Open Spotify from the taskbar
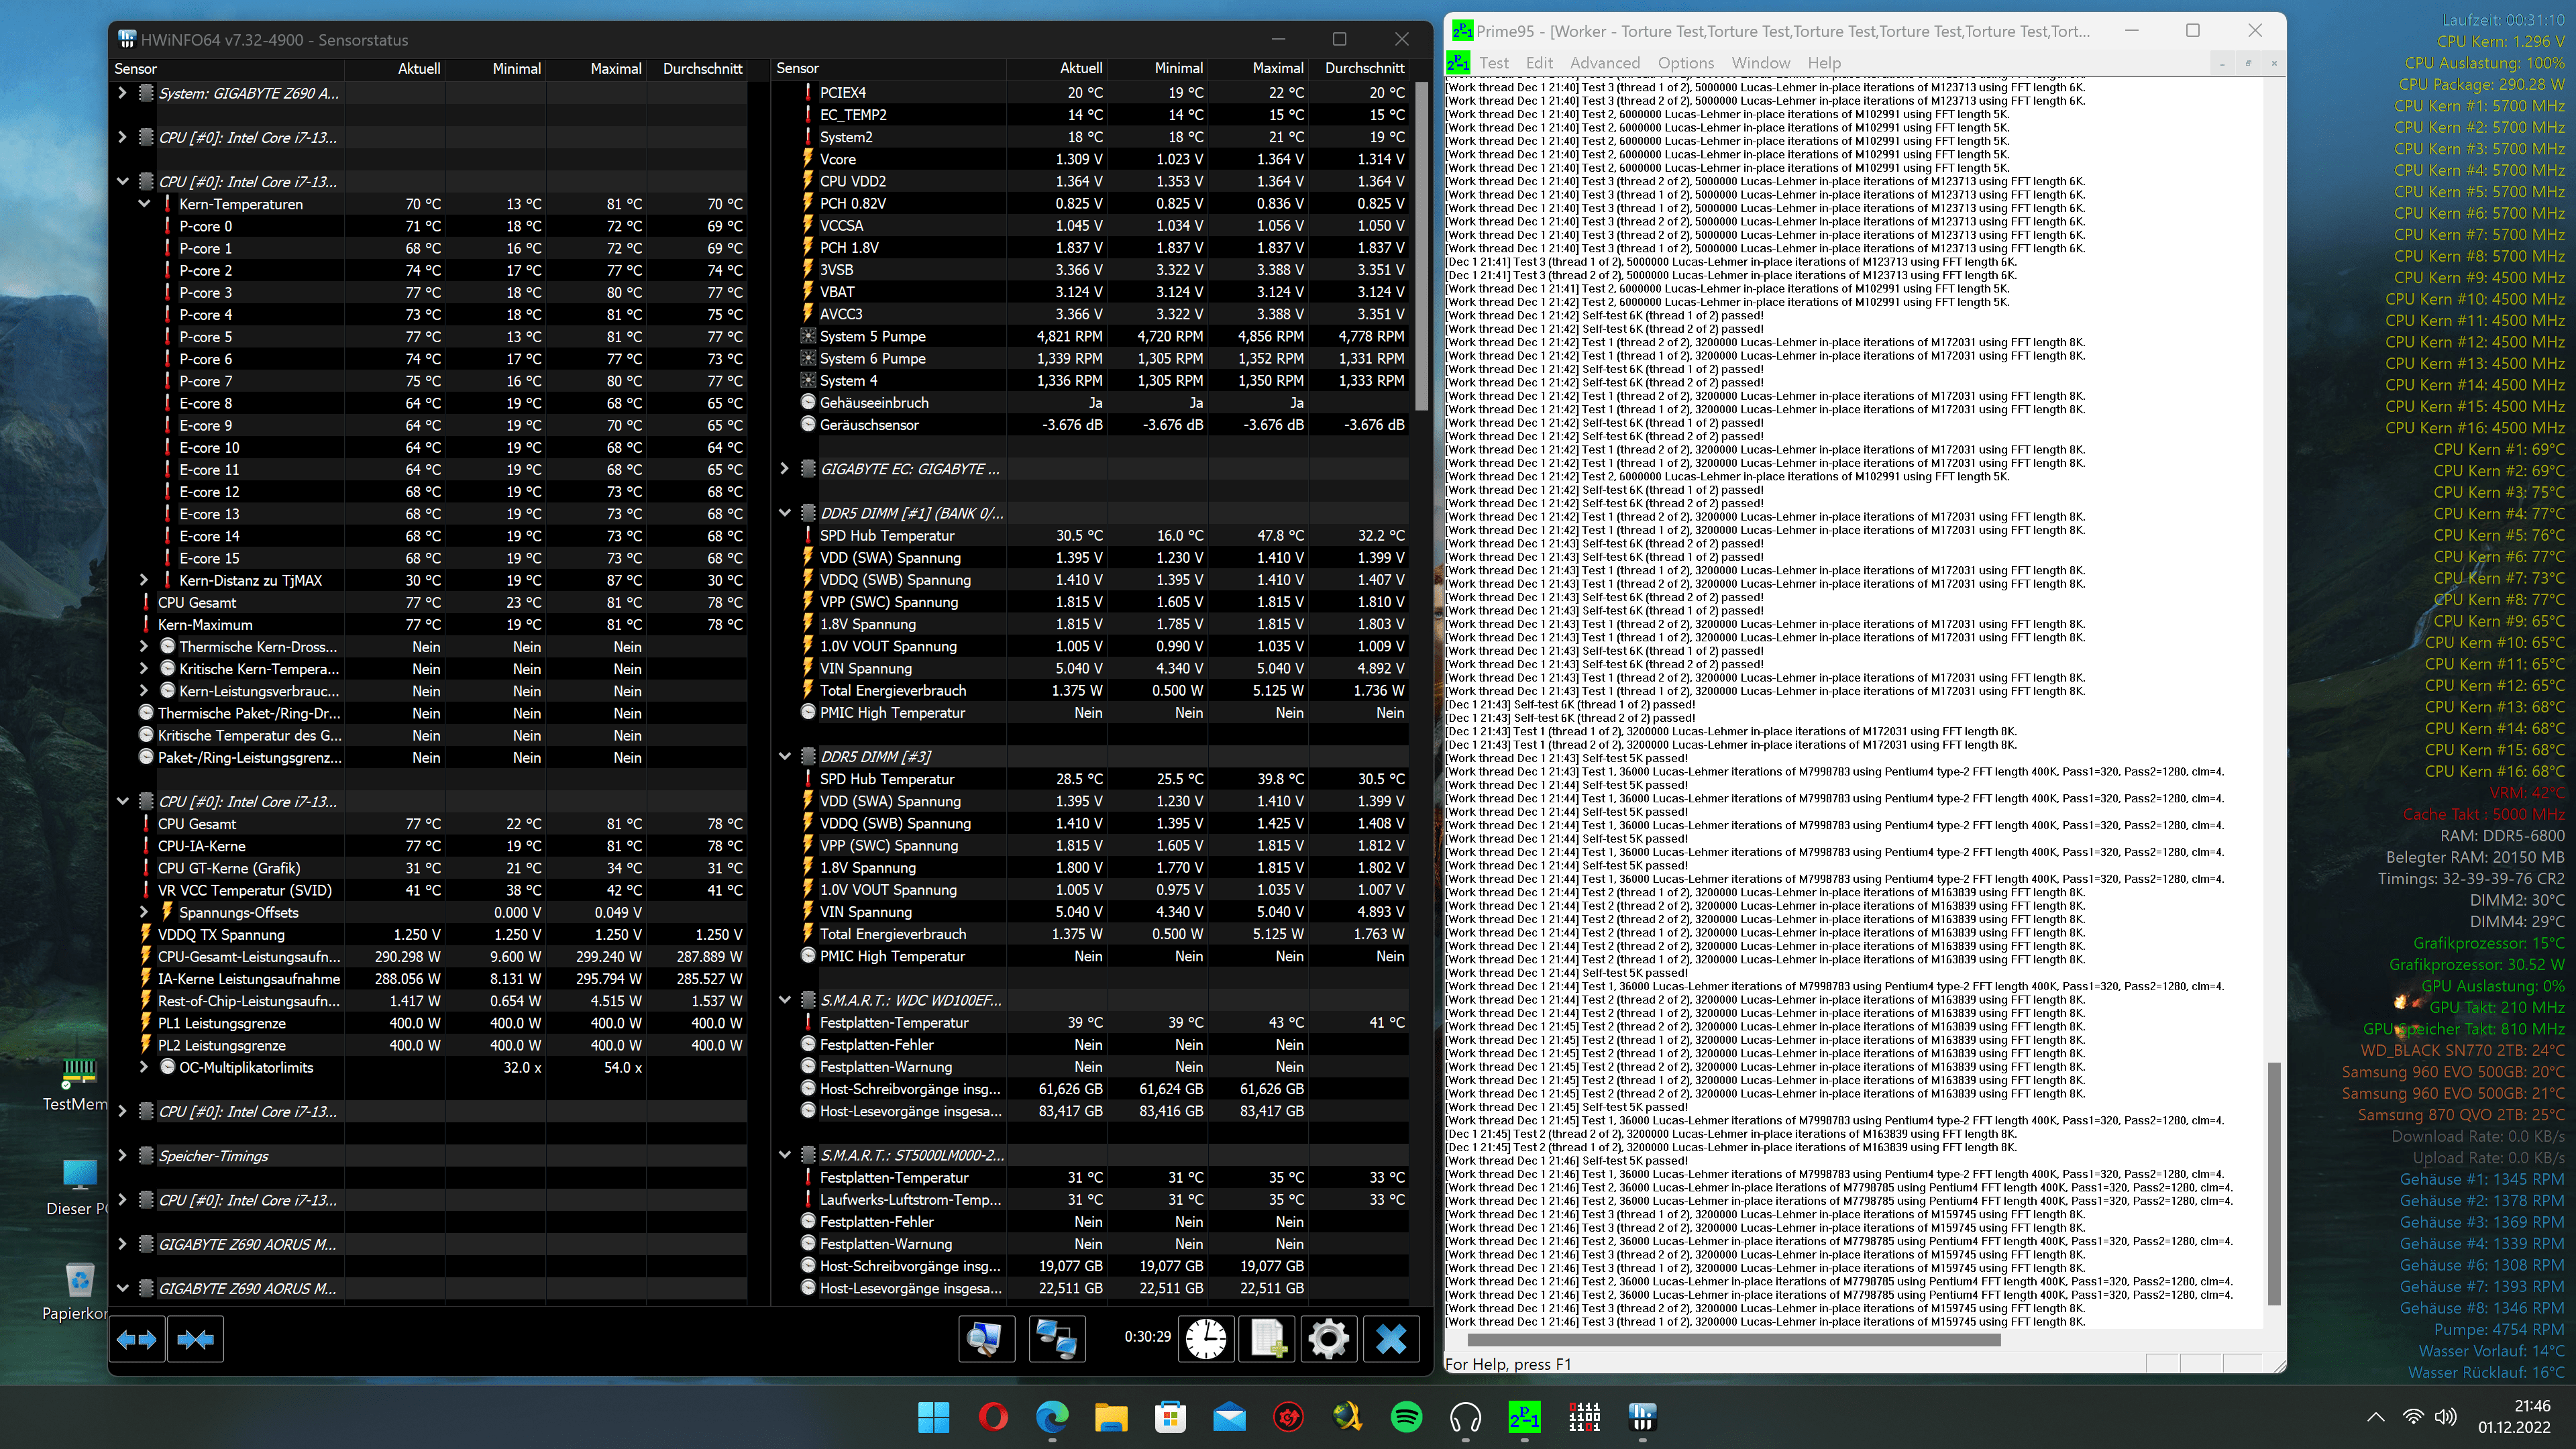This screenshot has width=2576, height=1449. tap(1406, 1417)
